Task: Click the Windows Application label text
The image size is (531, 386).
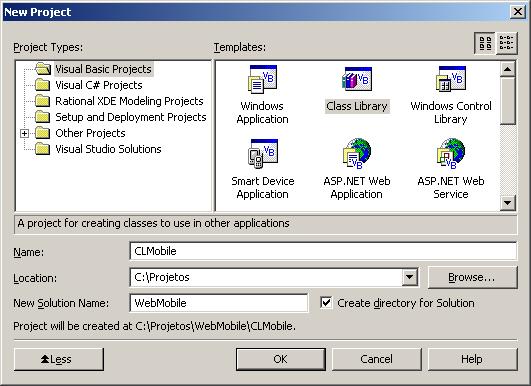Action: [x=262, y=112]
